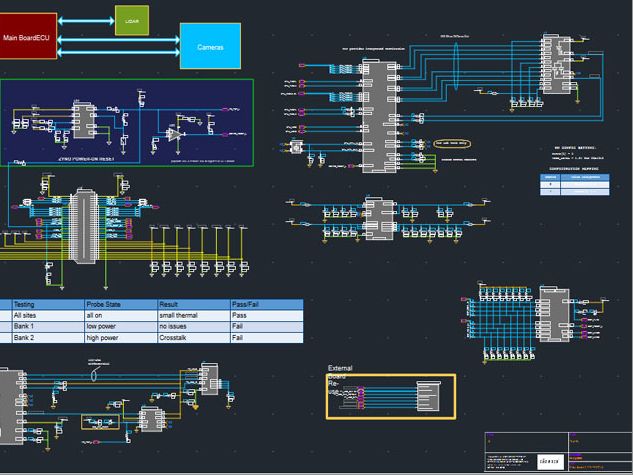Click the Cadence logo in the title block
633x475 pixels.
pyautogui.click(x=550, y=462)
